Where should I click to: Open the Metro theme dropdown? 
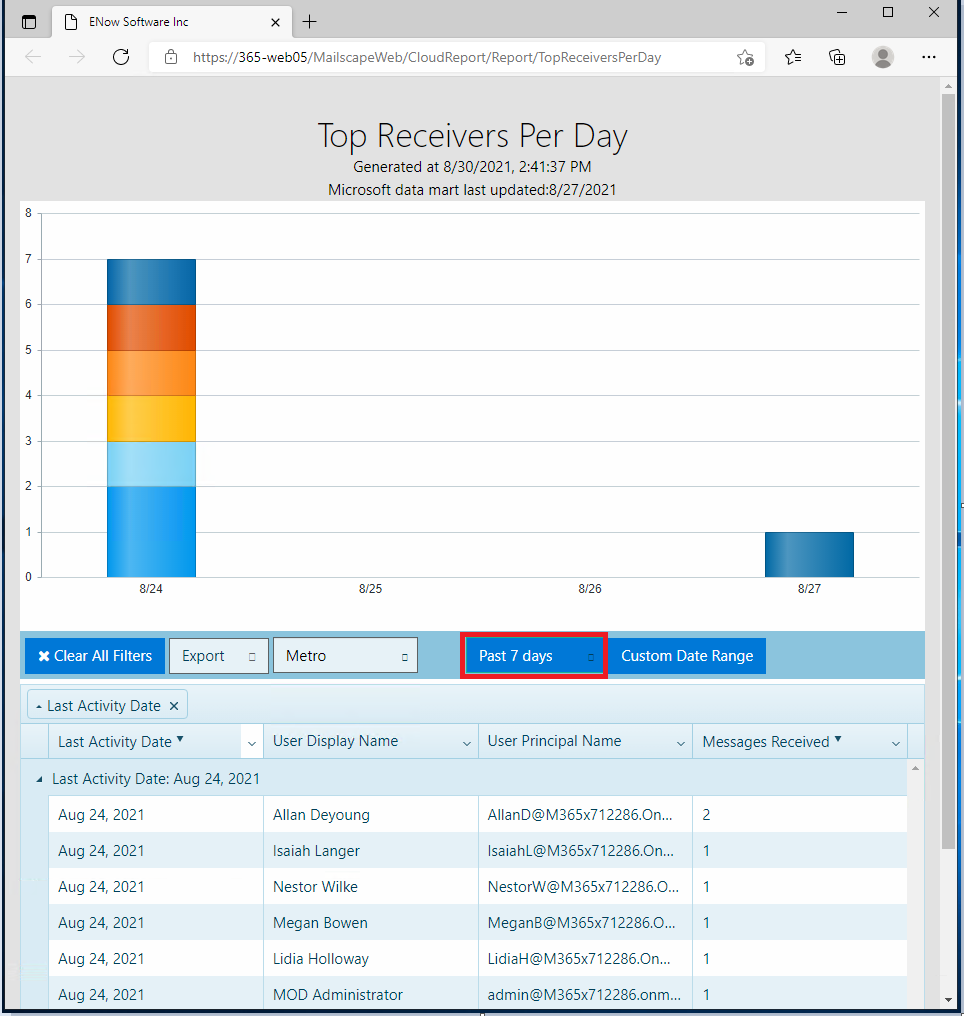tap(345, 656)
